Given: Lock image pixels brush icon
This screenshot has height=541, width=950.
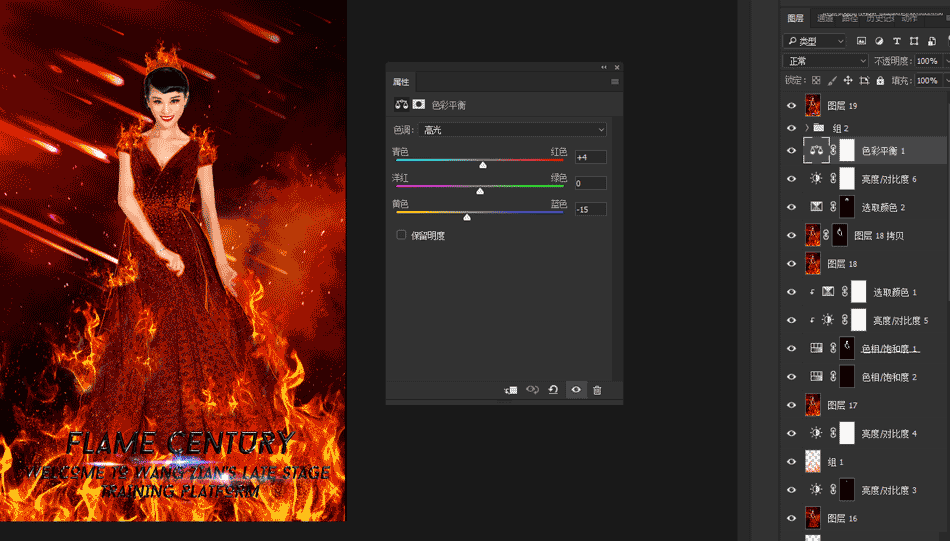Looking at the screenshot, I should (x=832, y=80).
